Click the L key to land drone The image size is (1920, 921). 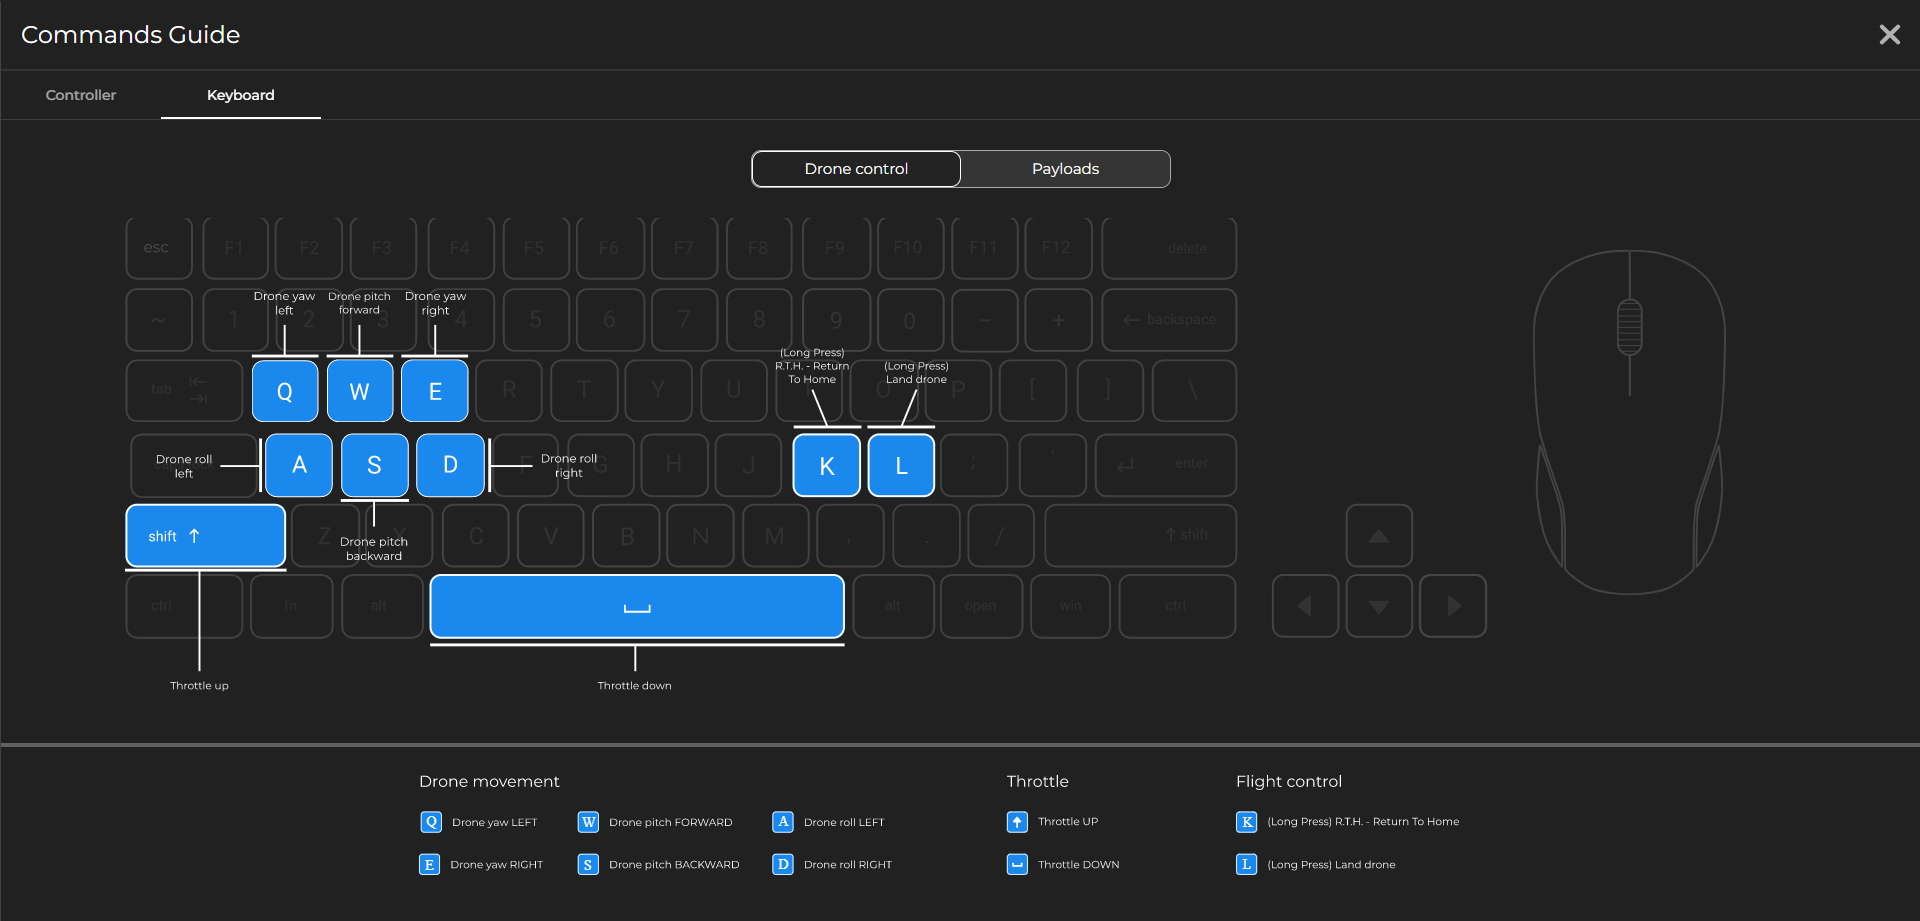coord(901,465)
